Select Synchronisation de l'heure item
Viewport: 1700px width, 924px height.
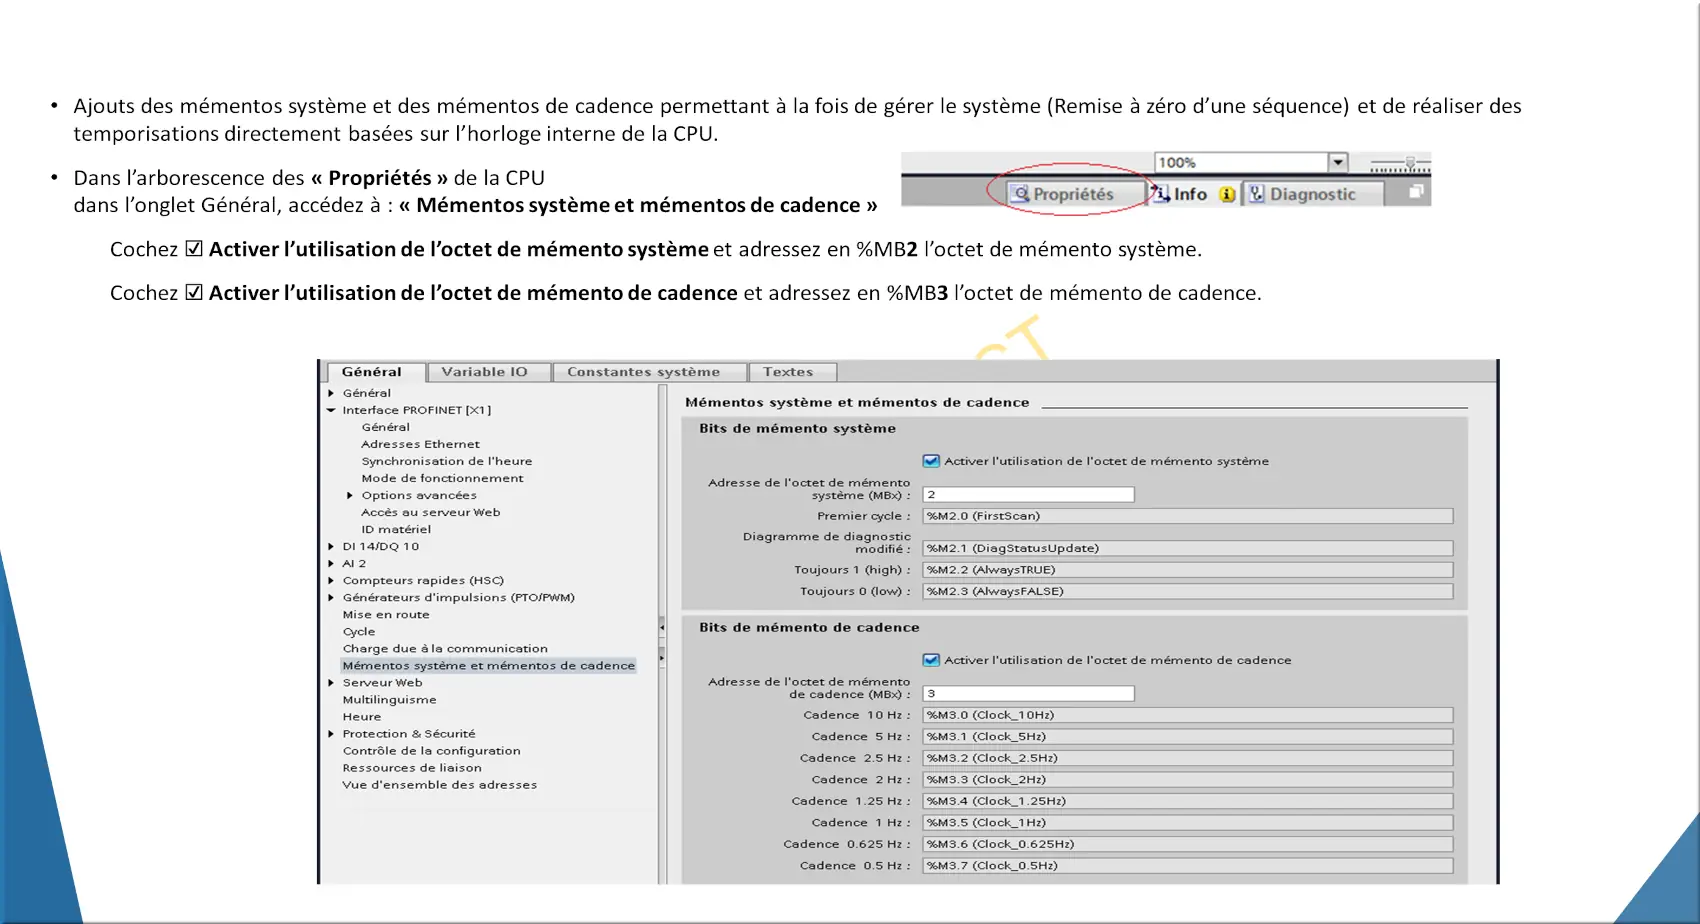447,461
